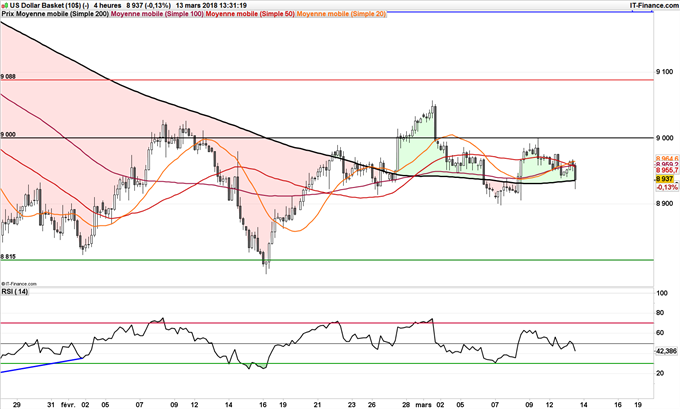Click the header quote '8 937 (-0,13%)'
Viewport: 680px width, 409px height.
pyautogui.click(x=148, y=5)
